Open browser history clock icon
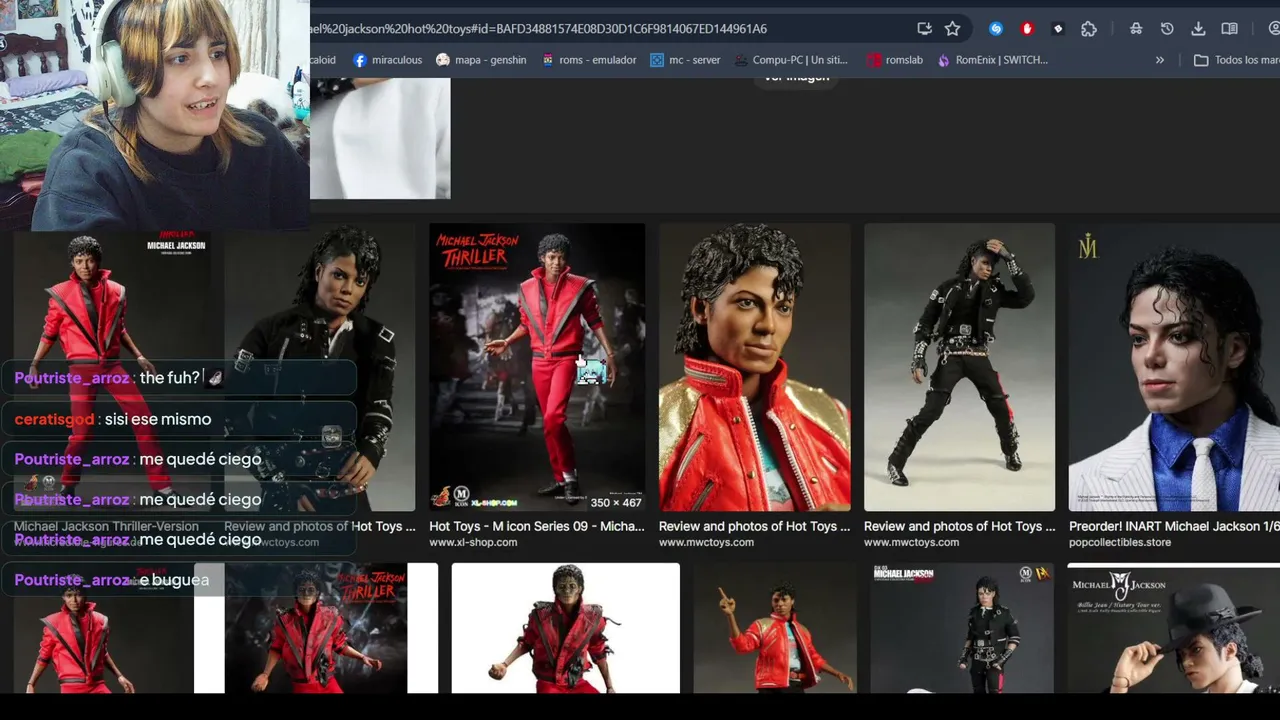The width and height of the screenshot is (1280, 720). 1167,29
